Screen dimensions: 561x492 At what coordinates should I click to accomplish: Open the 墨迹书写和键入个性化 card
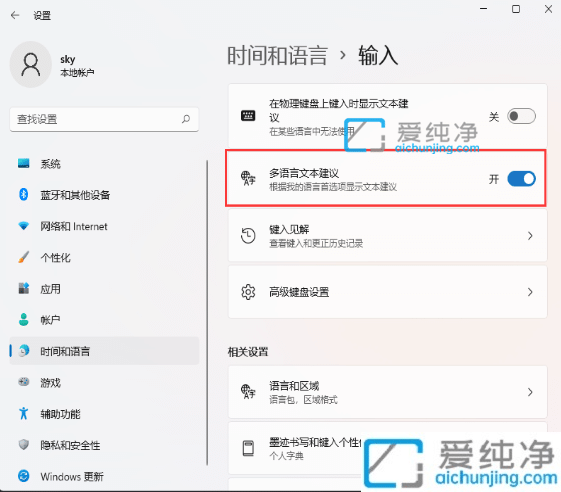point(388,448)
